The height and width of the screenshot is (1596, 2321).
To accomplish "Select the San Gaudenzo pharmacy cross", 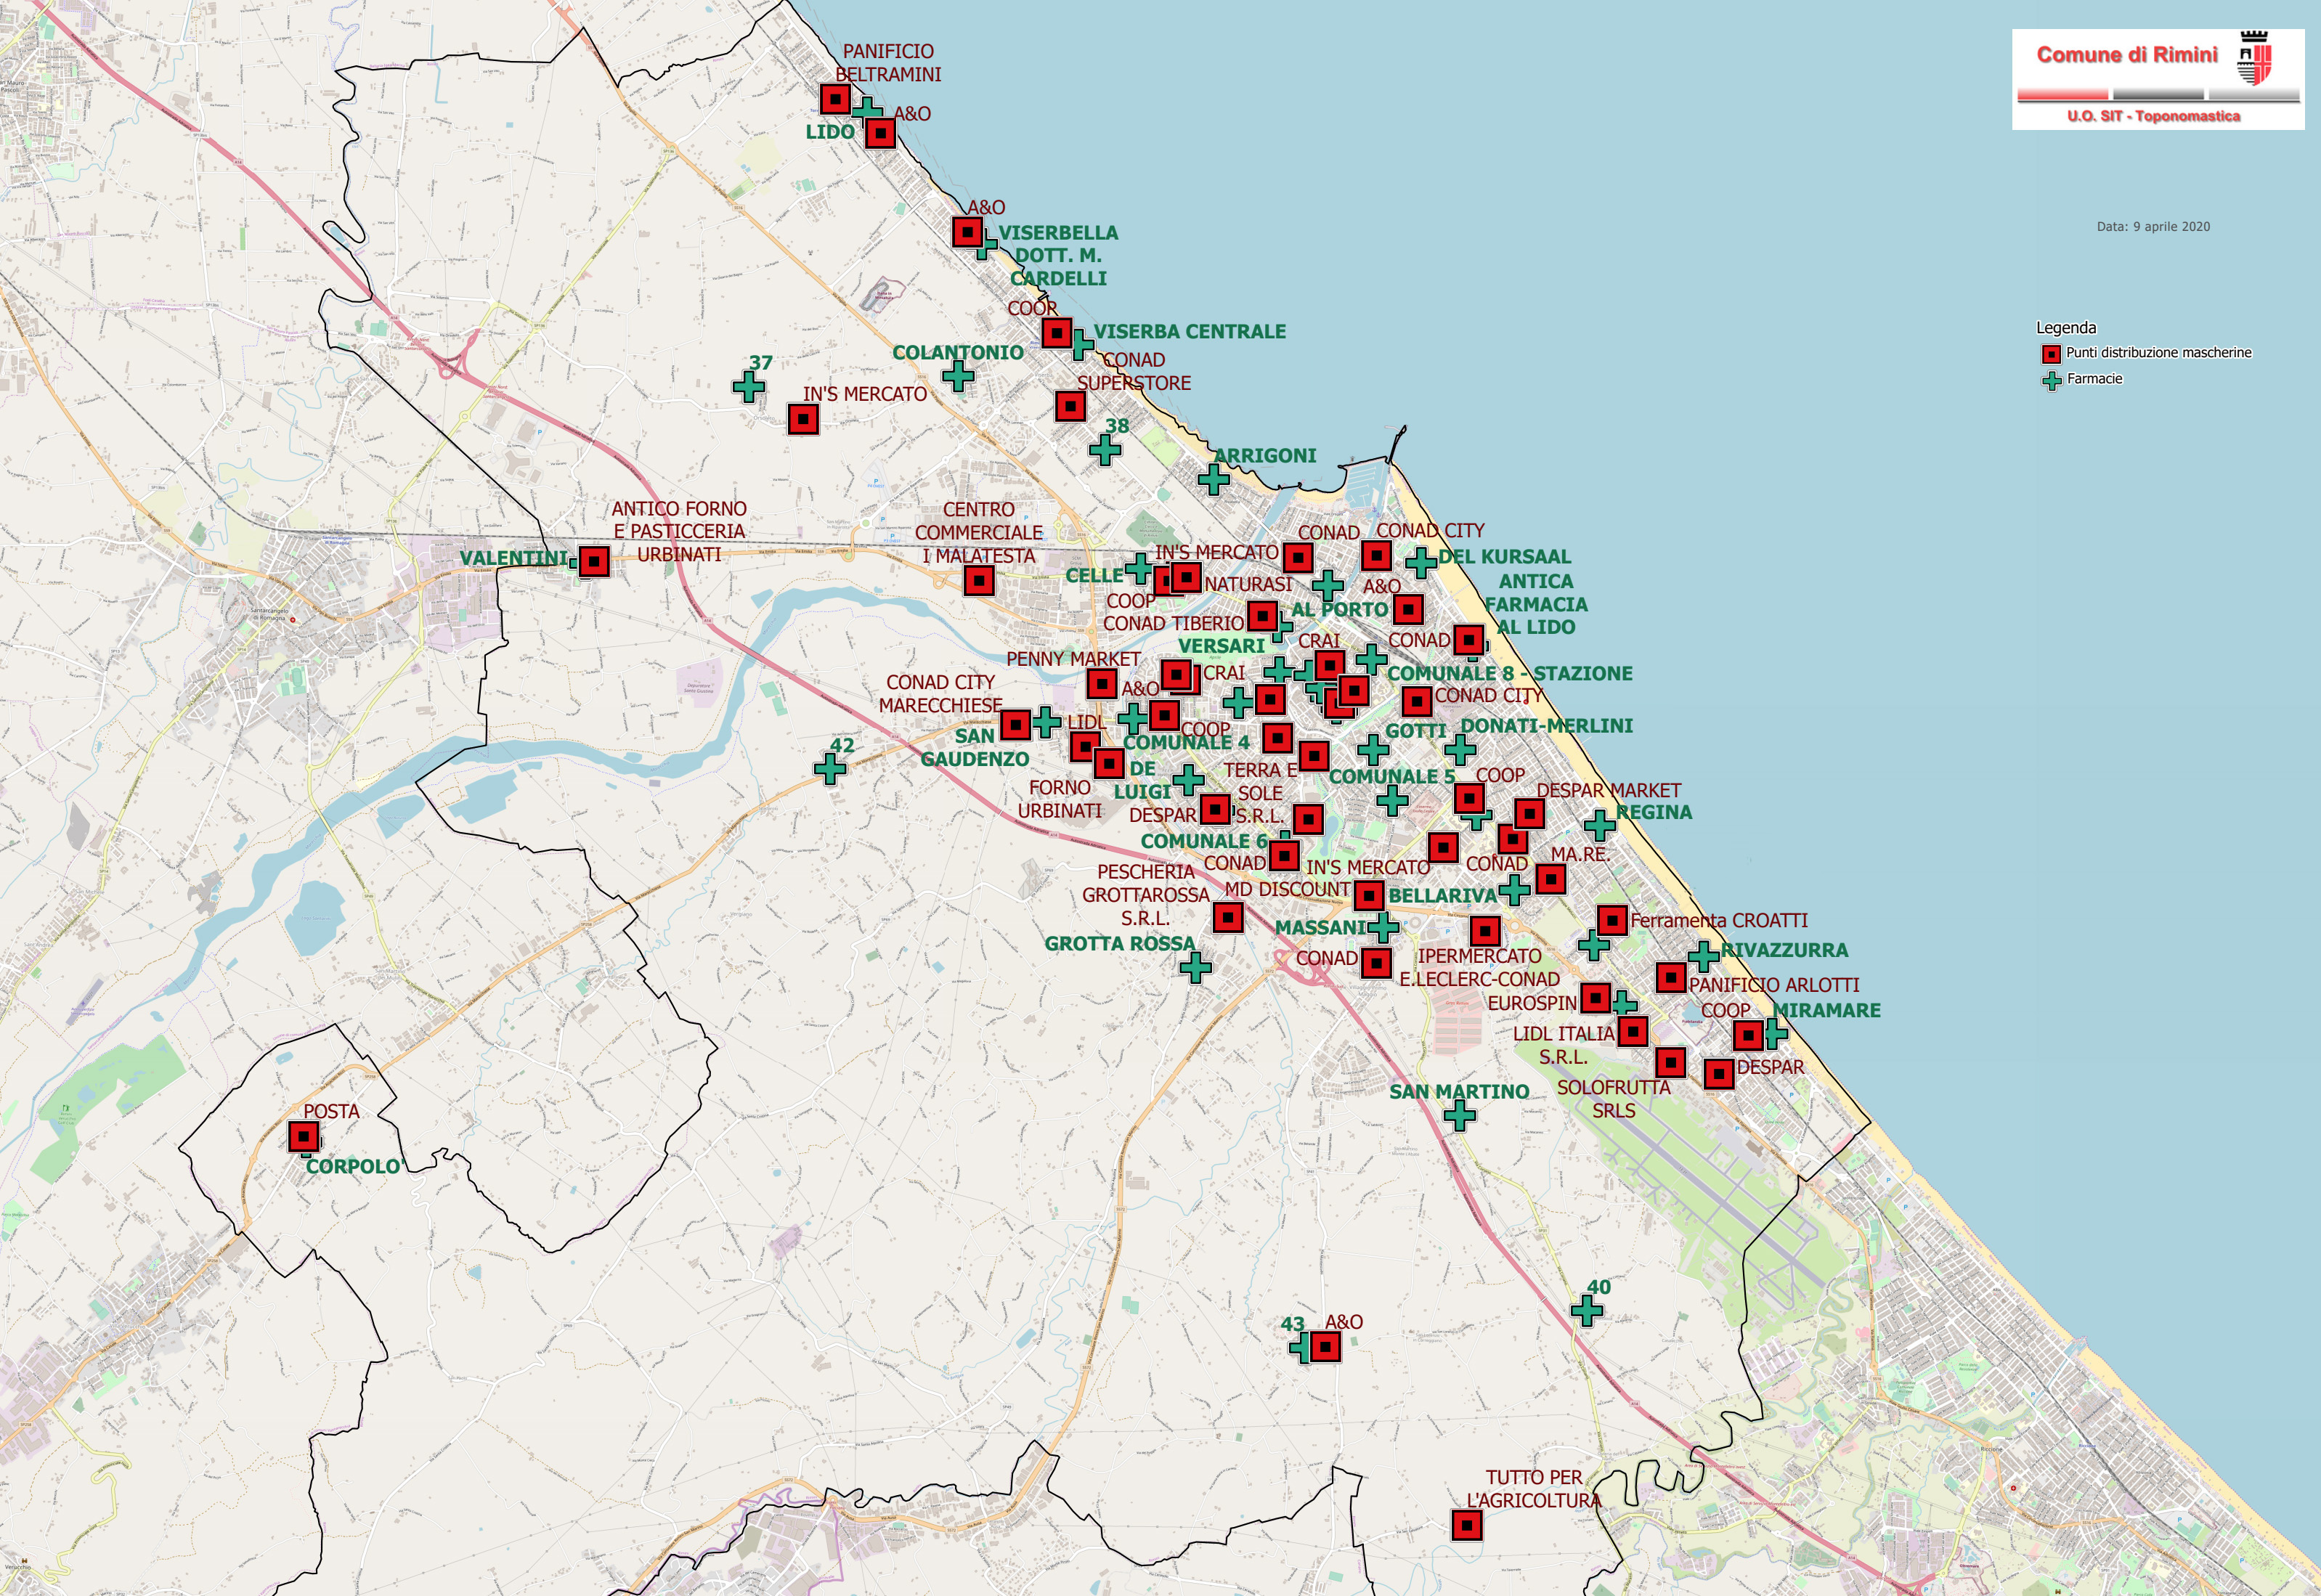I will [1045, 721].
